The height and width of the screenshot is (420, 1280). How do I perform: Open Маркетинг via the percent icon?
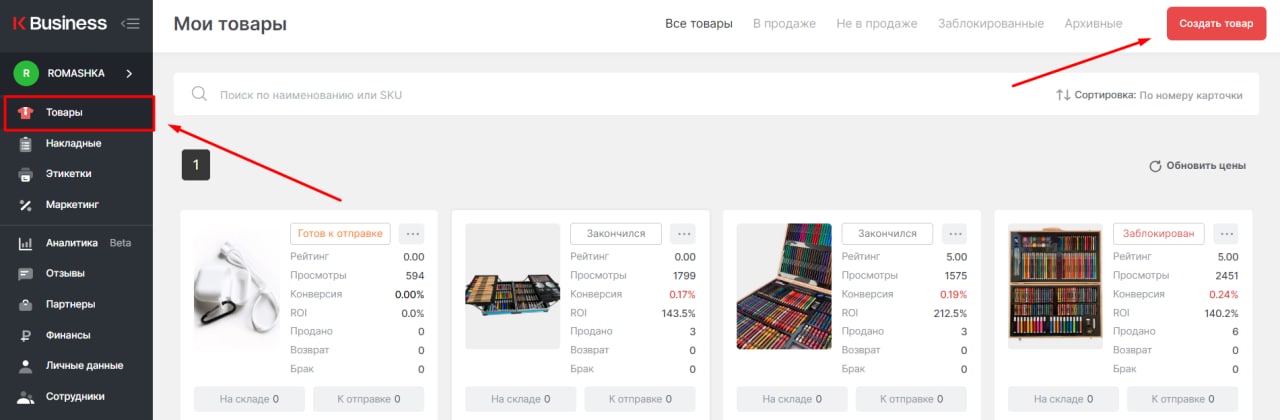click(26, 205)
